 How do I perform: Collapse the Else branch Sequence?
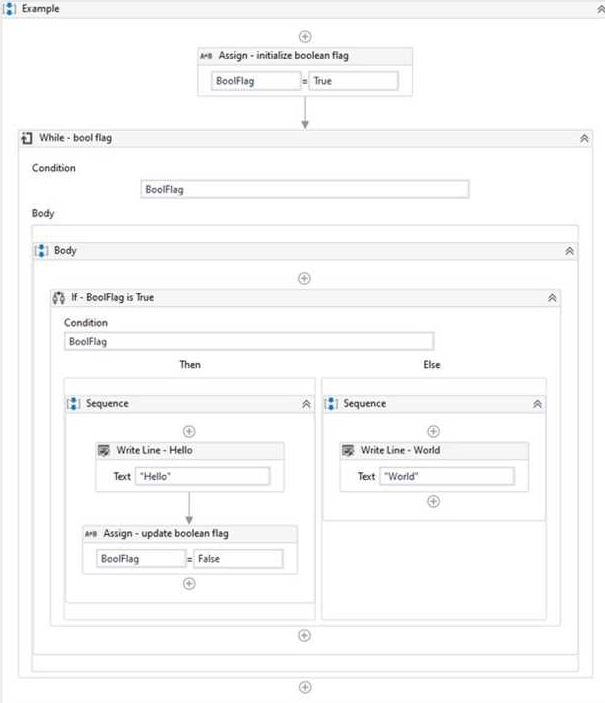(537, 404)
